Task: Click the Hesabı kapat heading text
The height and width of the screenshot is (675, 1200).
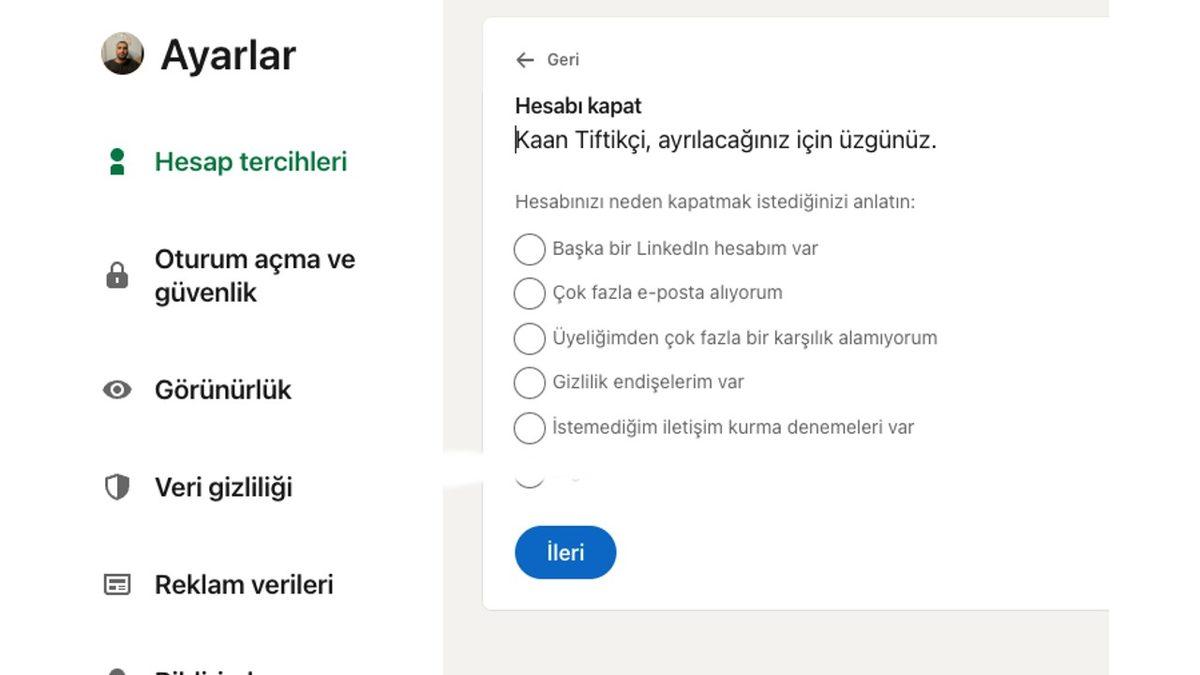Action: [577, 105]
